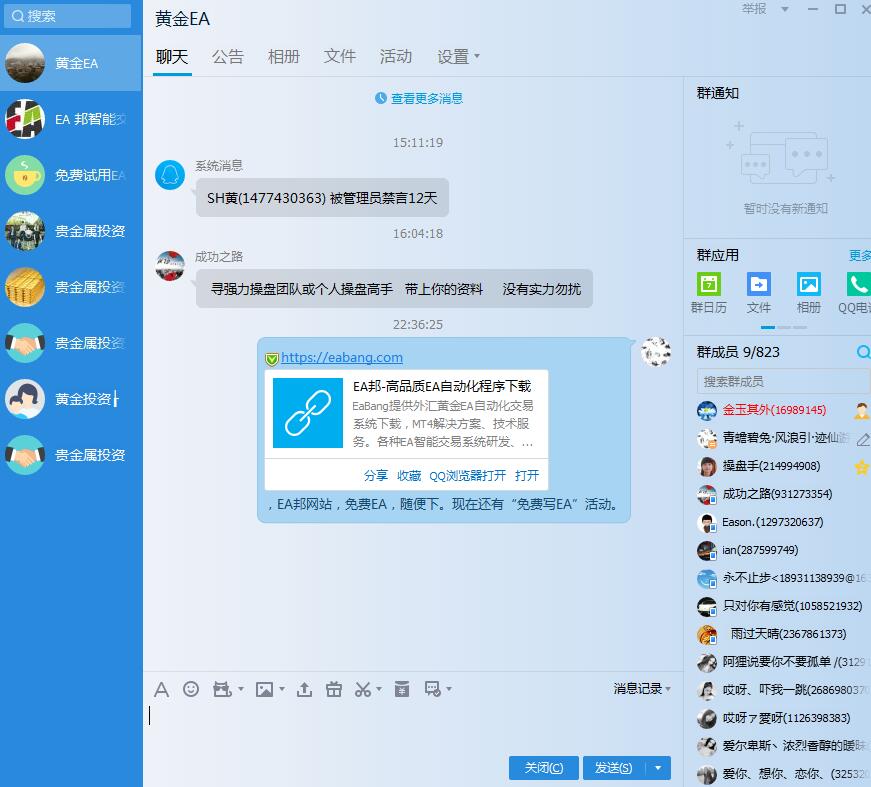Click the animated sticker icon beside emoji
871x787 pixels.
[222, 689]
